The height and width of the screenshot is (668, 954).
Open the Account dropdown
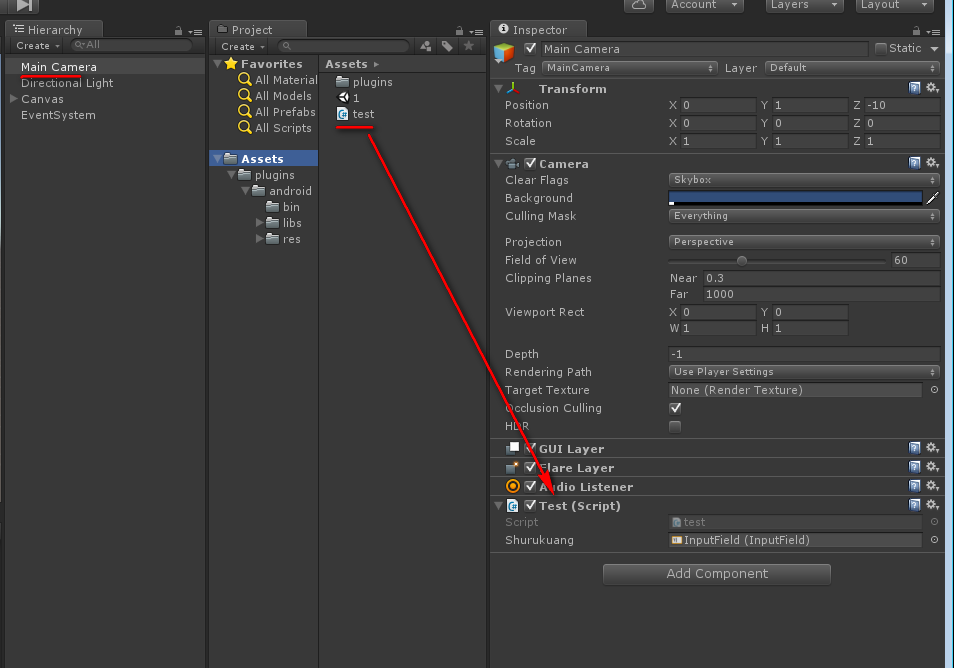pos(703,5)
